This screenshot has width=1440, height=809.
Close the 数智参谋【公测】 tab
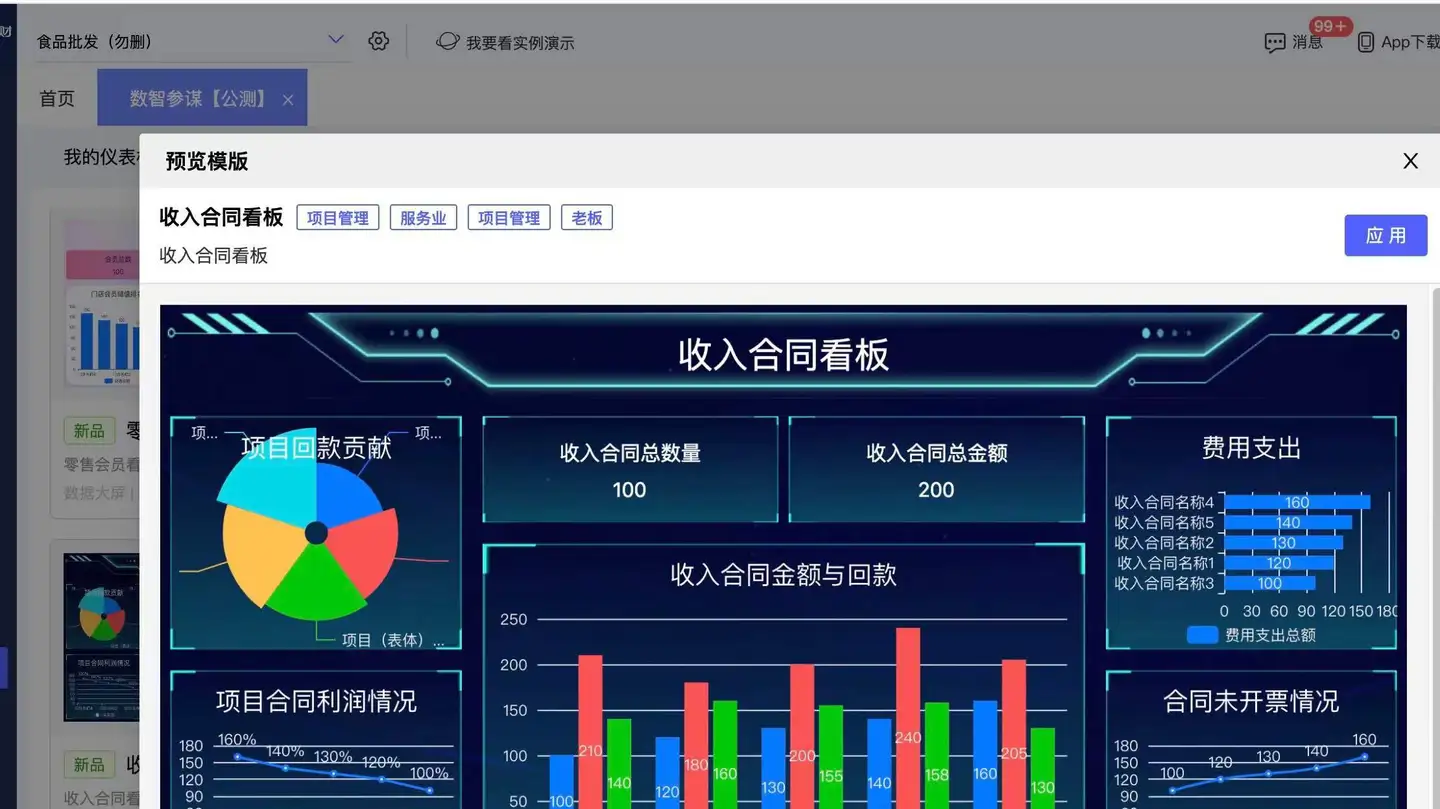[288, 100]
